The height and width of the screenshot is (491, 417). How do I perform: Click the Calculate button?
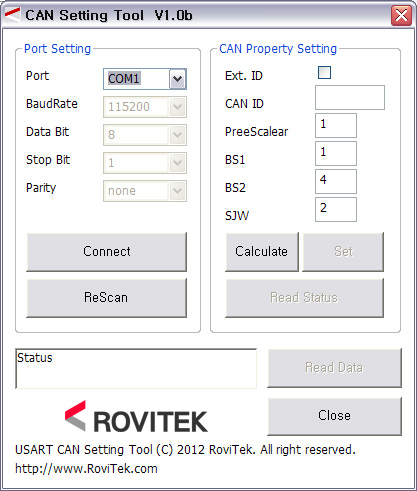262,252
